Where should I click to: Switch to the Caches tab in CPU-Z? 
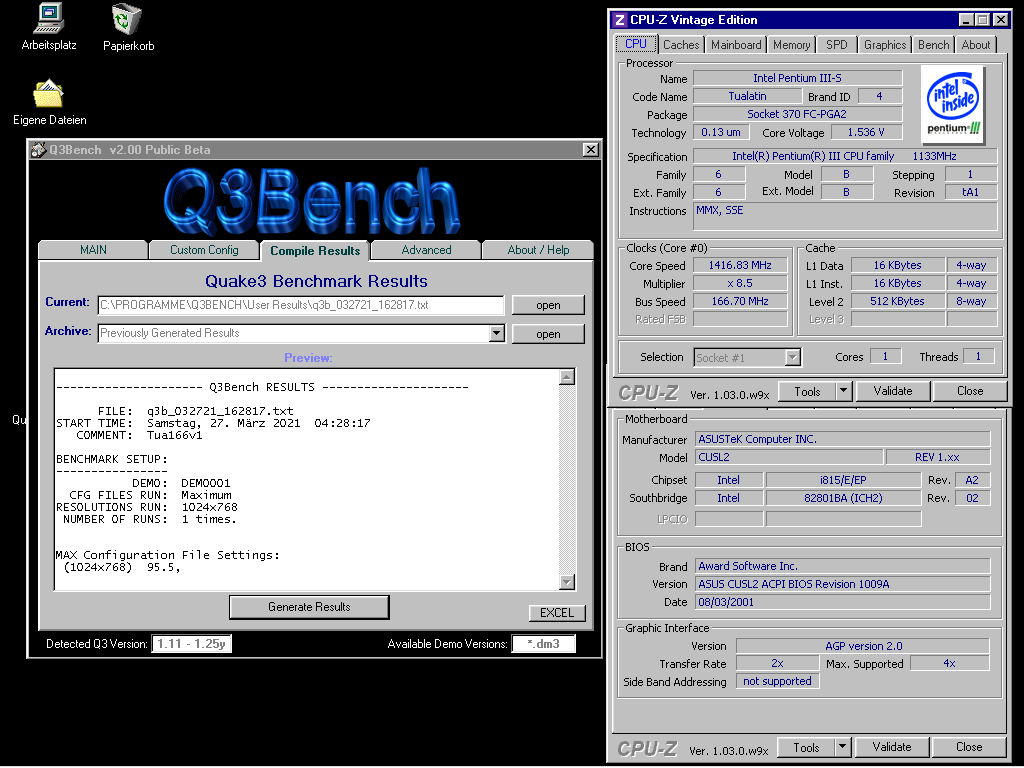[680, 45]
